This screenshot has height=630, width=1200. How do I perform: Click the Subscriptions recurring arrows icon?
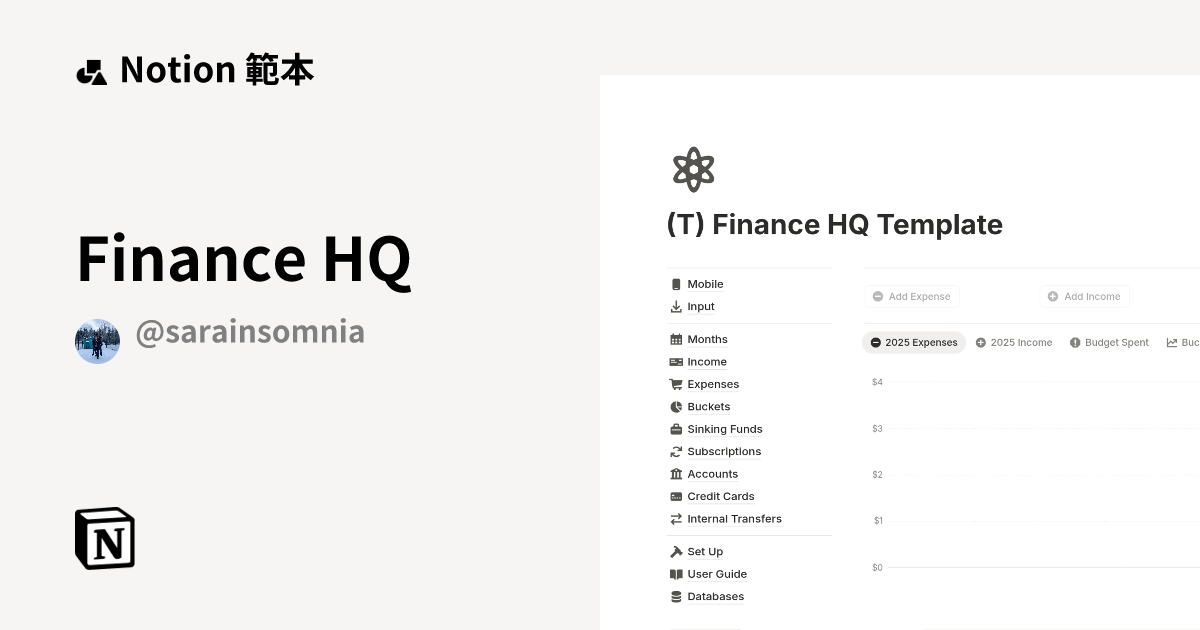point(676,451)
